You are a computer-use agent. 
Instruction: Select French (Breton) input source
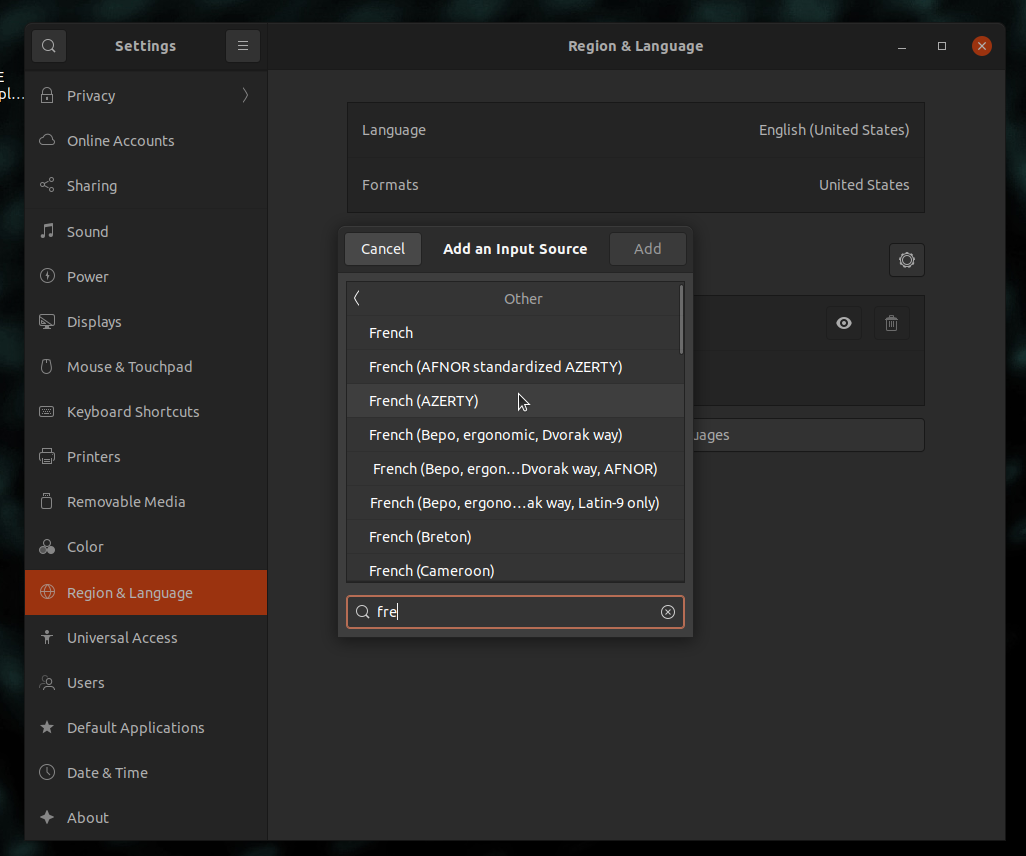[x=420, y=537]
